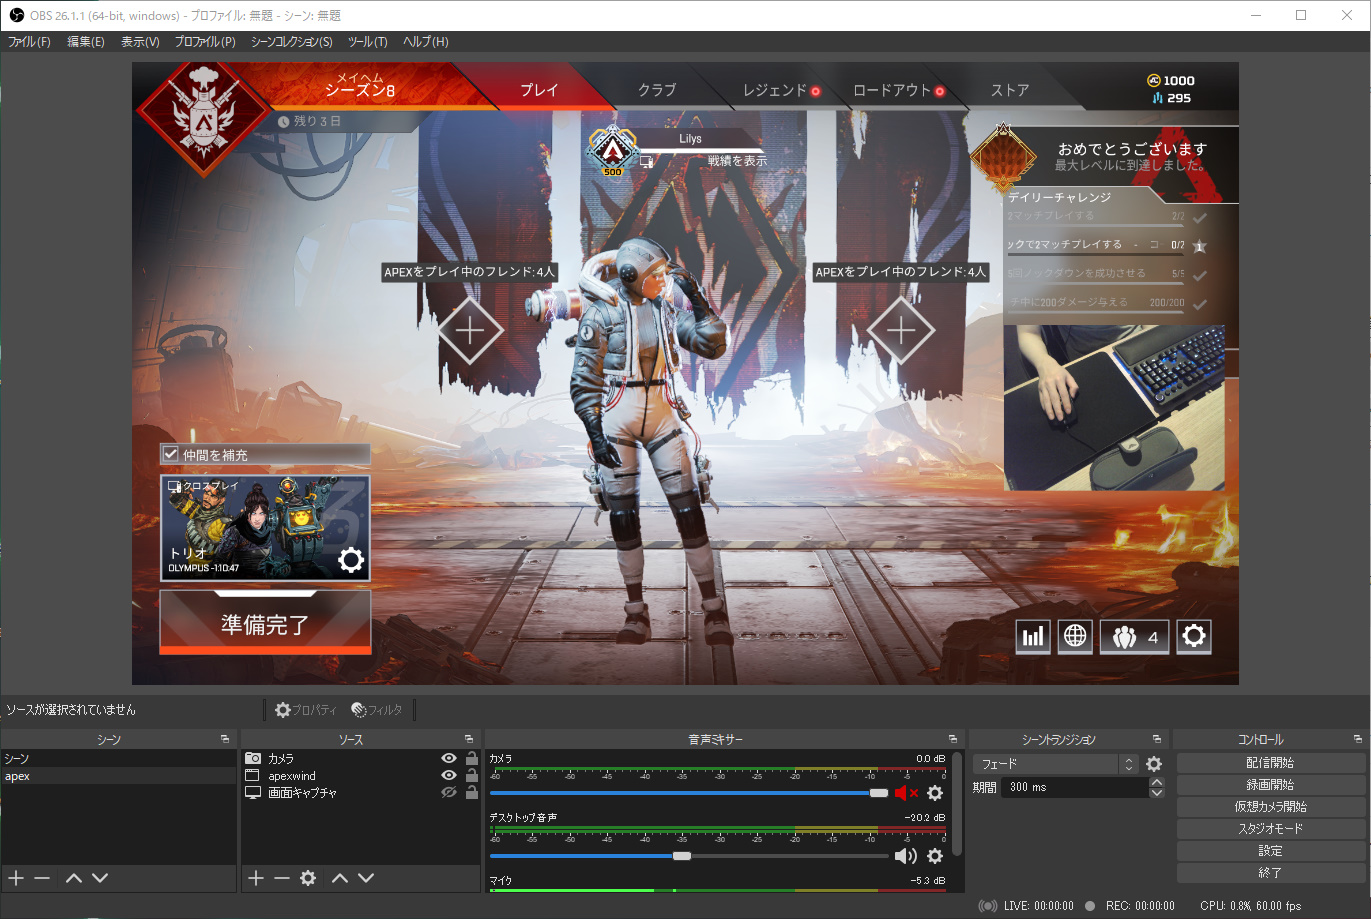The width and height of the screenshot is (1371, 919).
Task: Click the game mode gear on トリオ card
Action: 351,559
